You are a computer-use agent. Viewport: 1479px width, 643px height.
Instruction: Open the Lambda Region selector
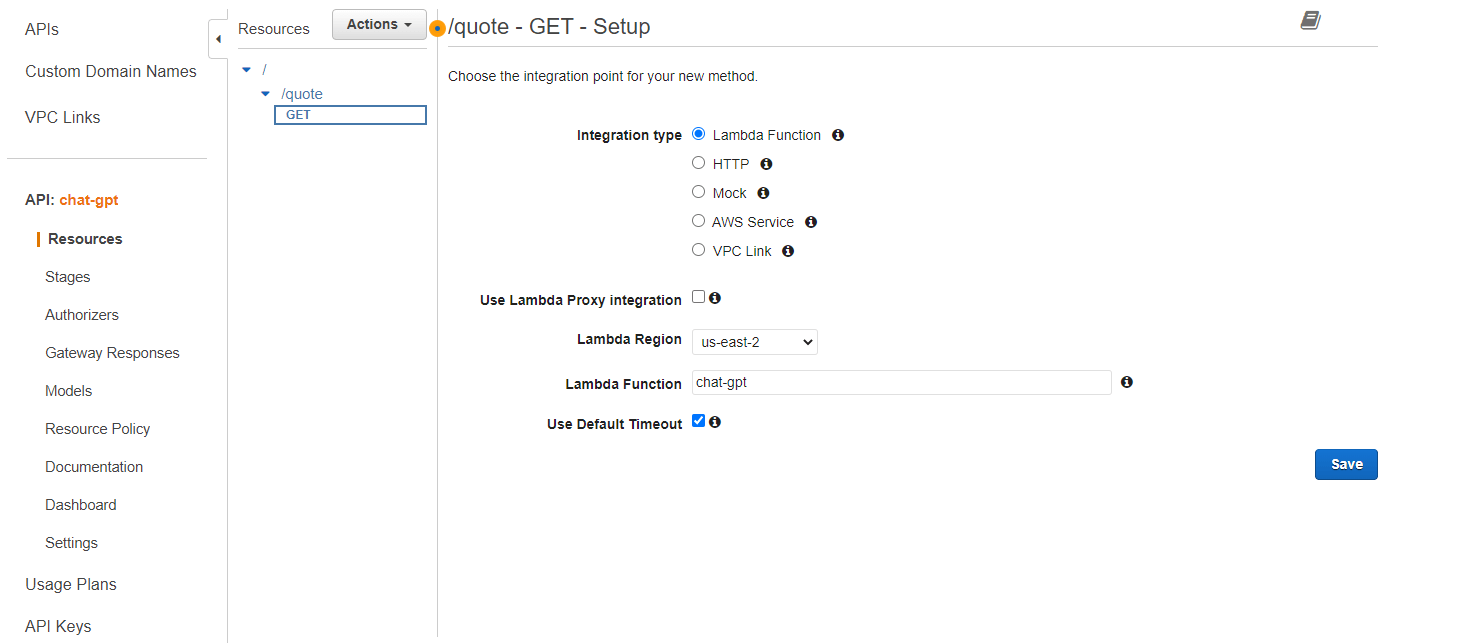(754, 341)
